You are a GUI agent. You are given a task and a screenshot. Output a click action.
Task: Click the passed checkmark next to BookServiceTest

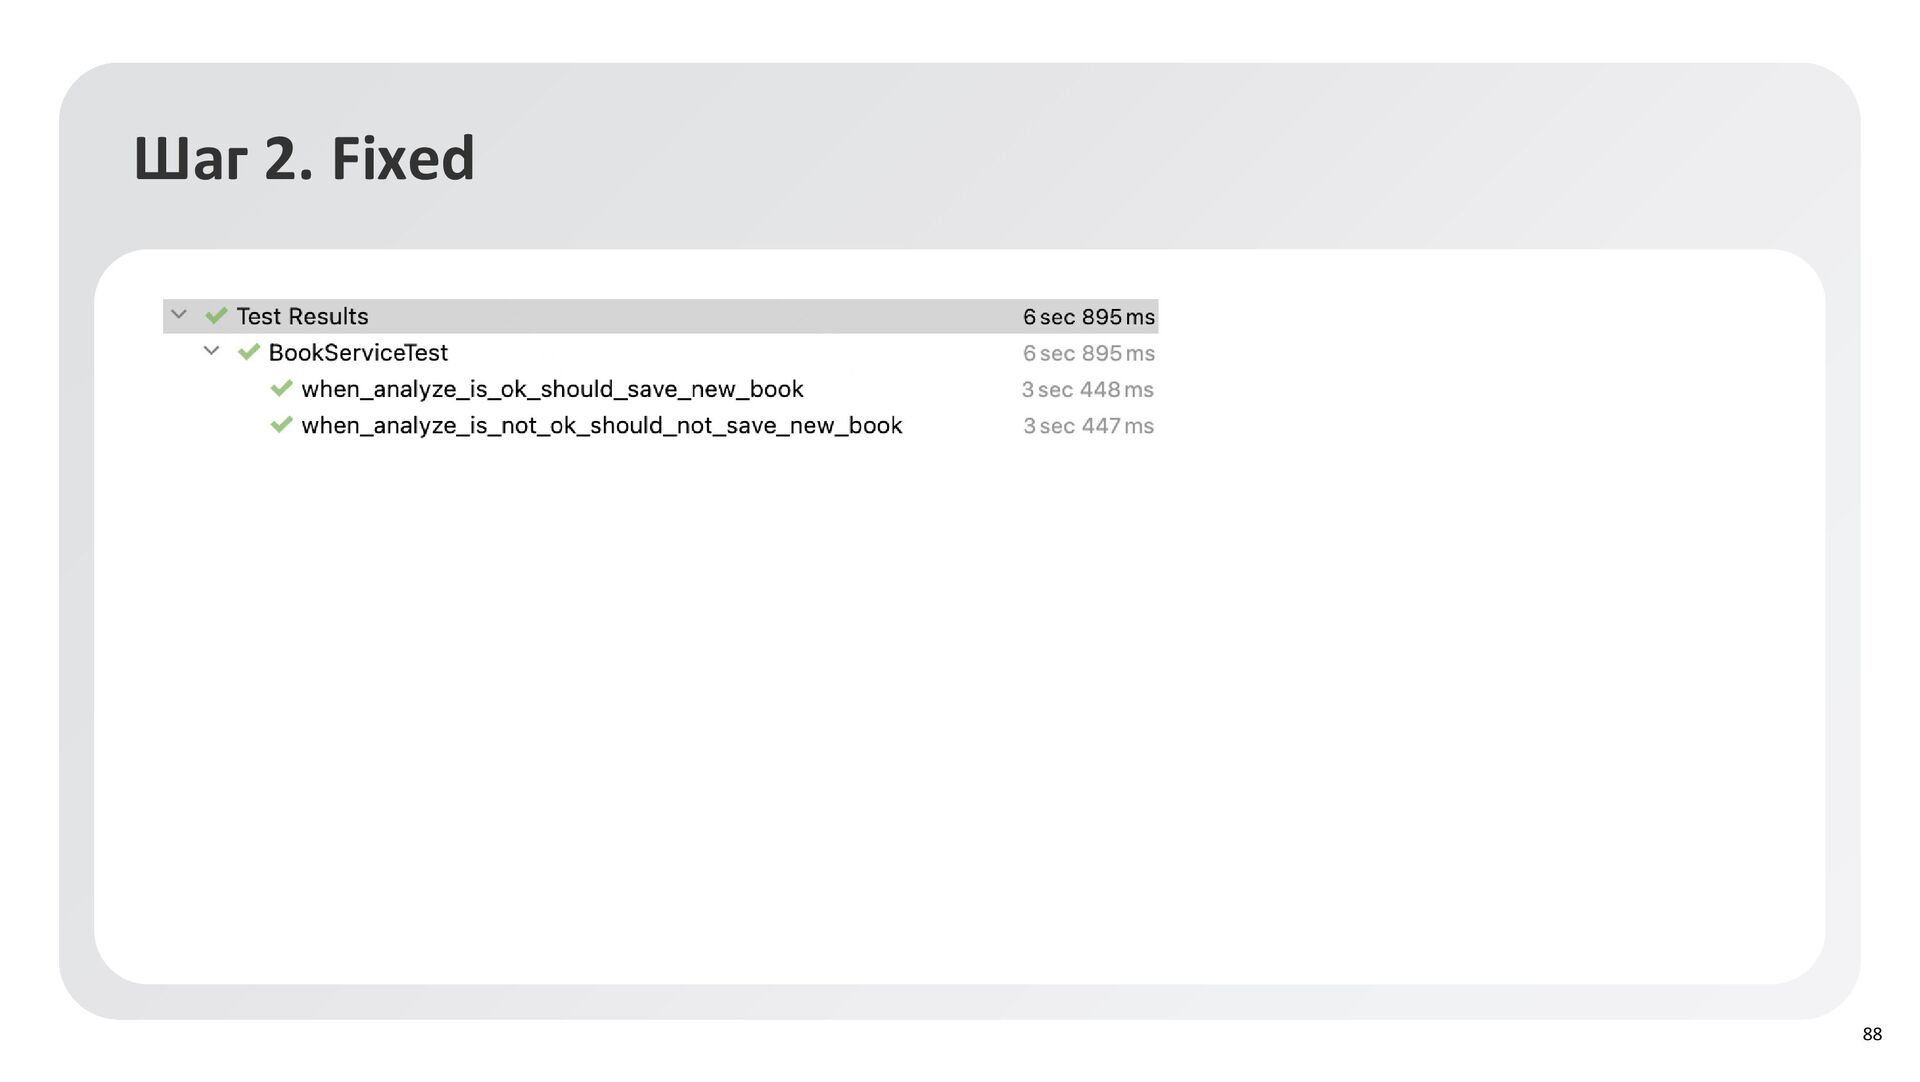(x=249, y=352)
